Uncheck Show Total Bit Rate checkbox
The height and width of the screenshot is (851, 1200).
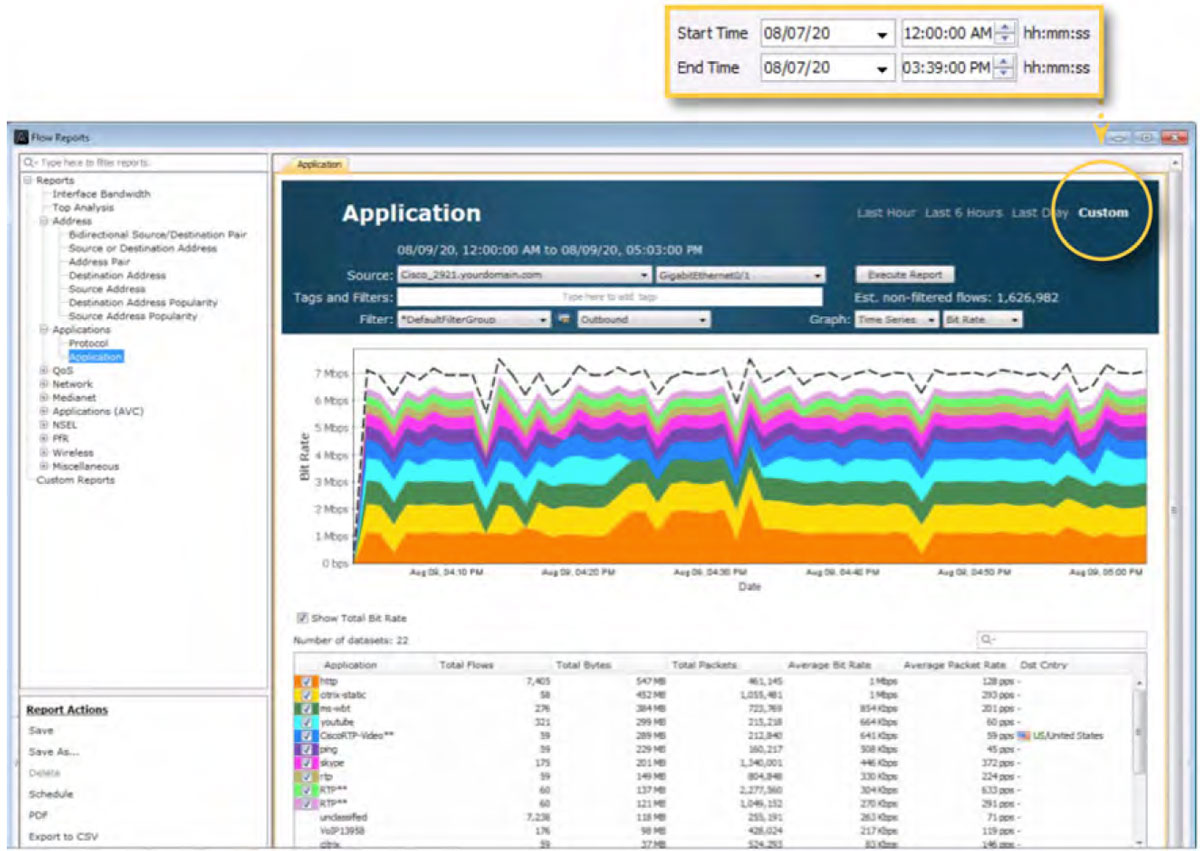[x=303, y=618]
